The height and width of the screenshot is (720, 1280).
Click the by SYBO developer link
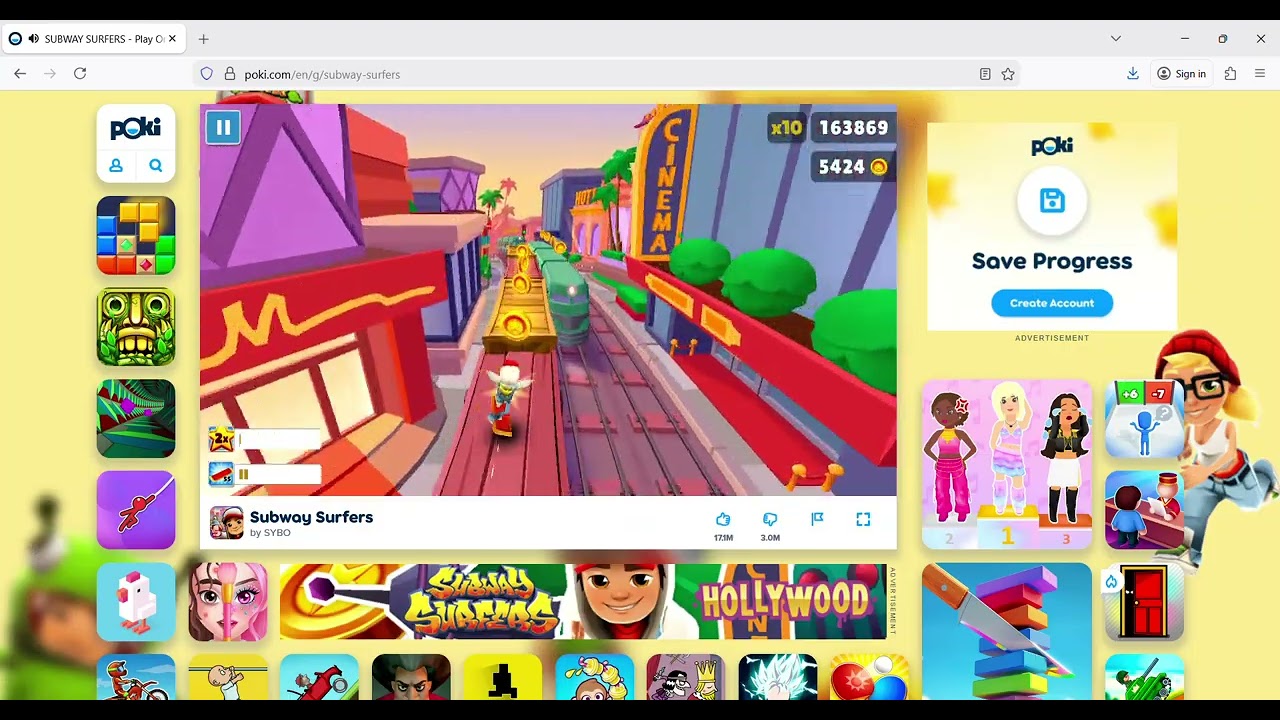click(270, 533)
